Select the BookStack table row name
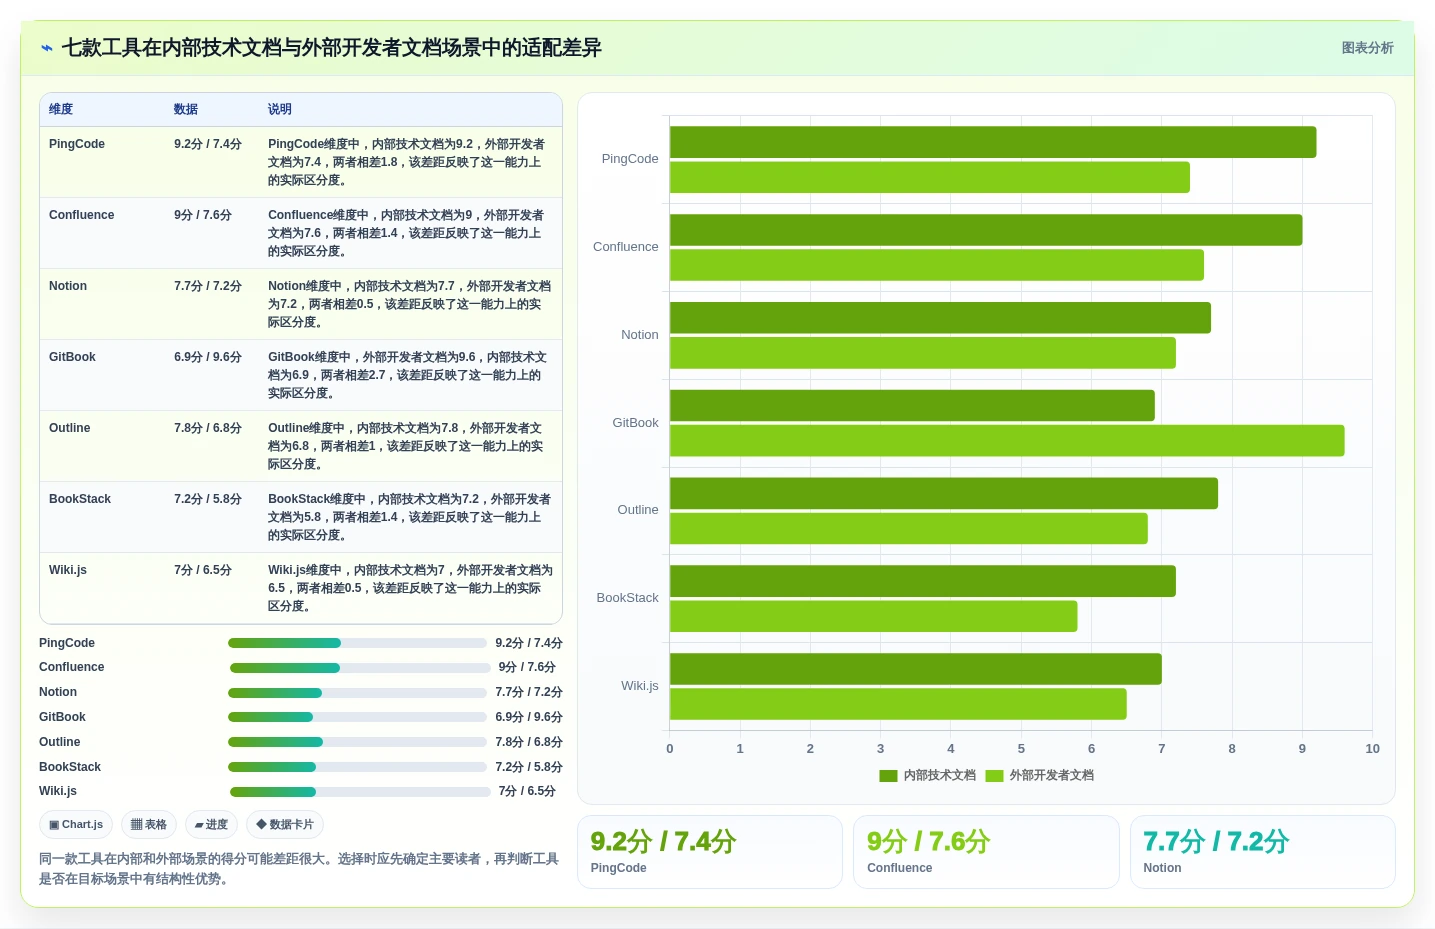Screen dimensions: 1435x929 tap(80, 499)
